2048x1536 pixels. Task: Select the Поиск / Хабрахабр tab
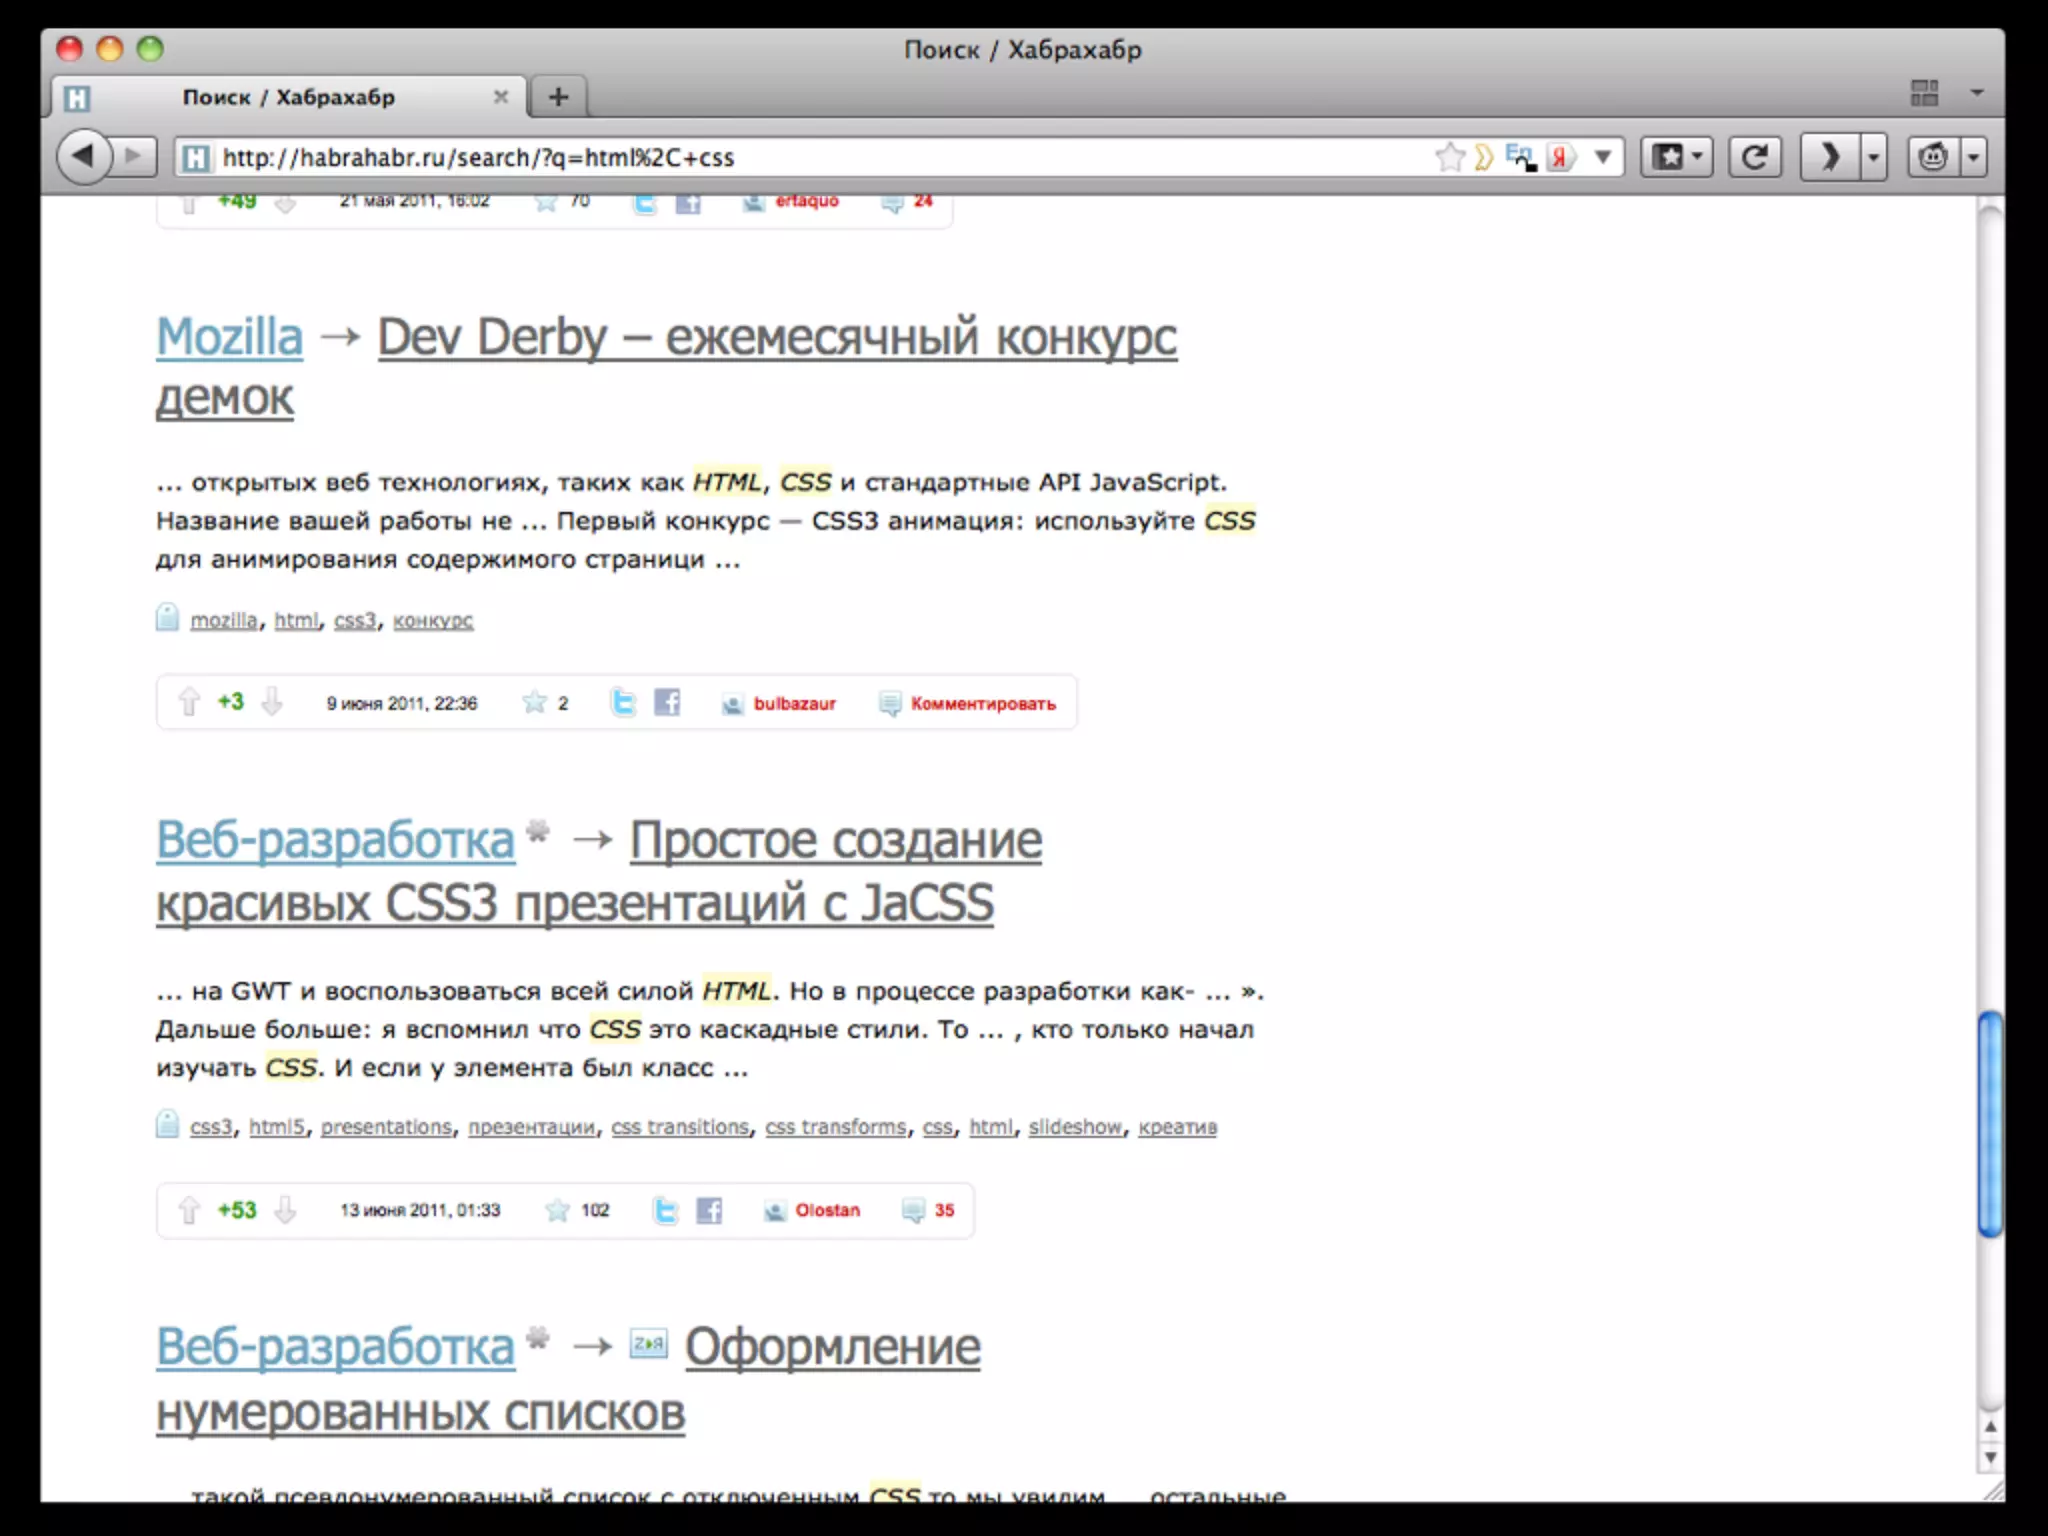(288, 97)
